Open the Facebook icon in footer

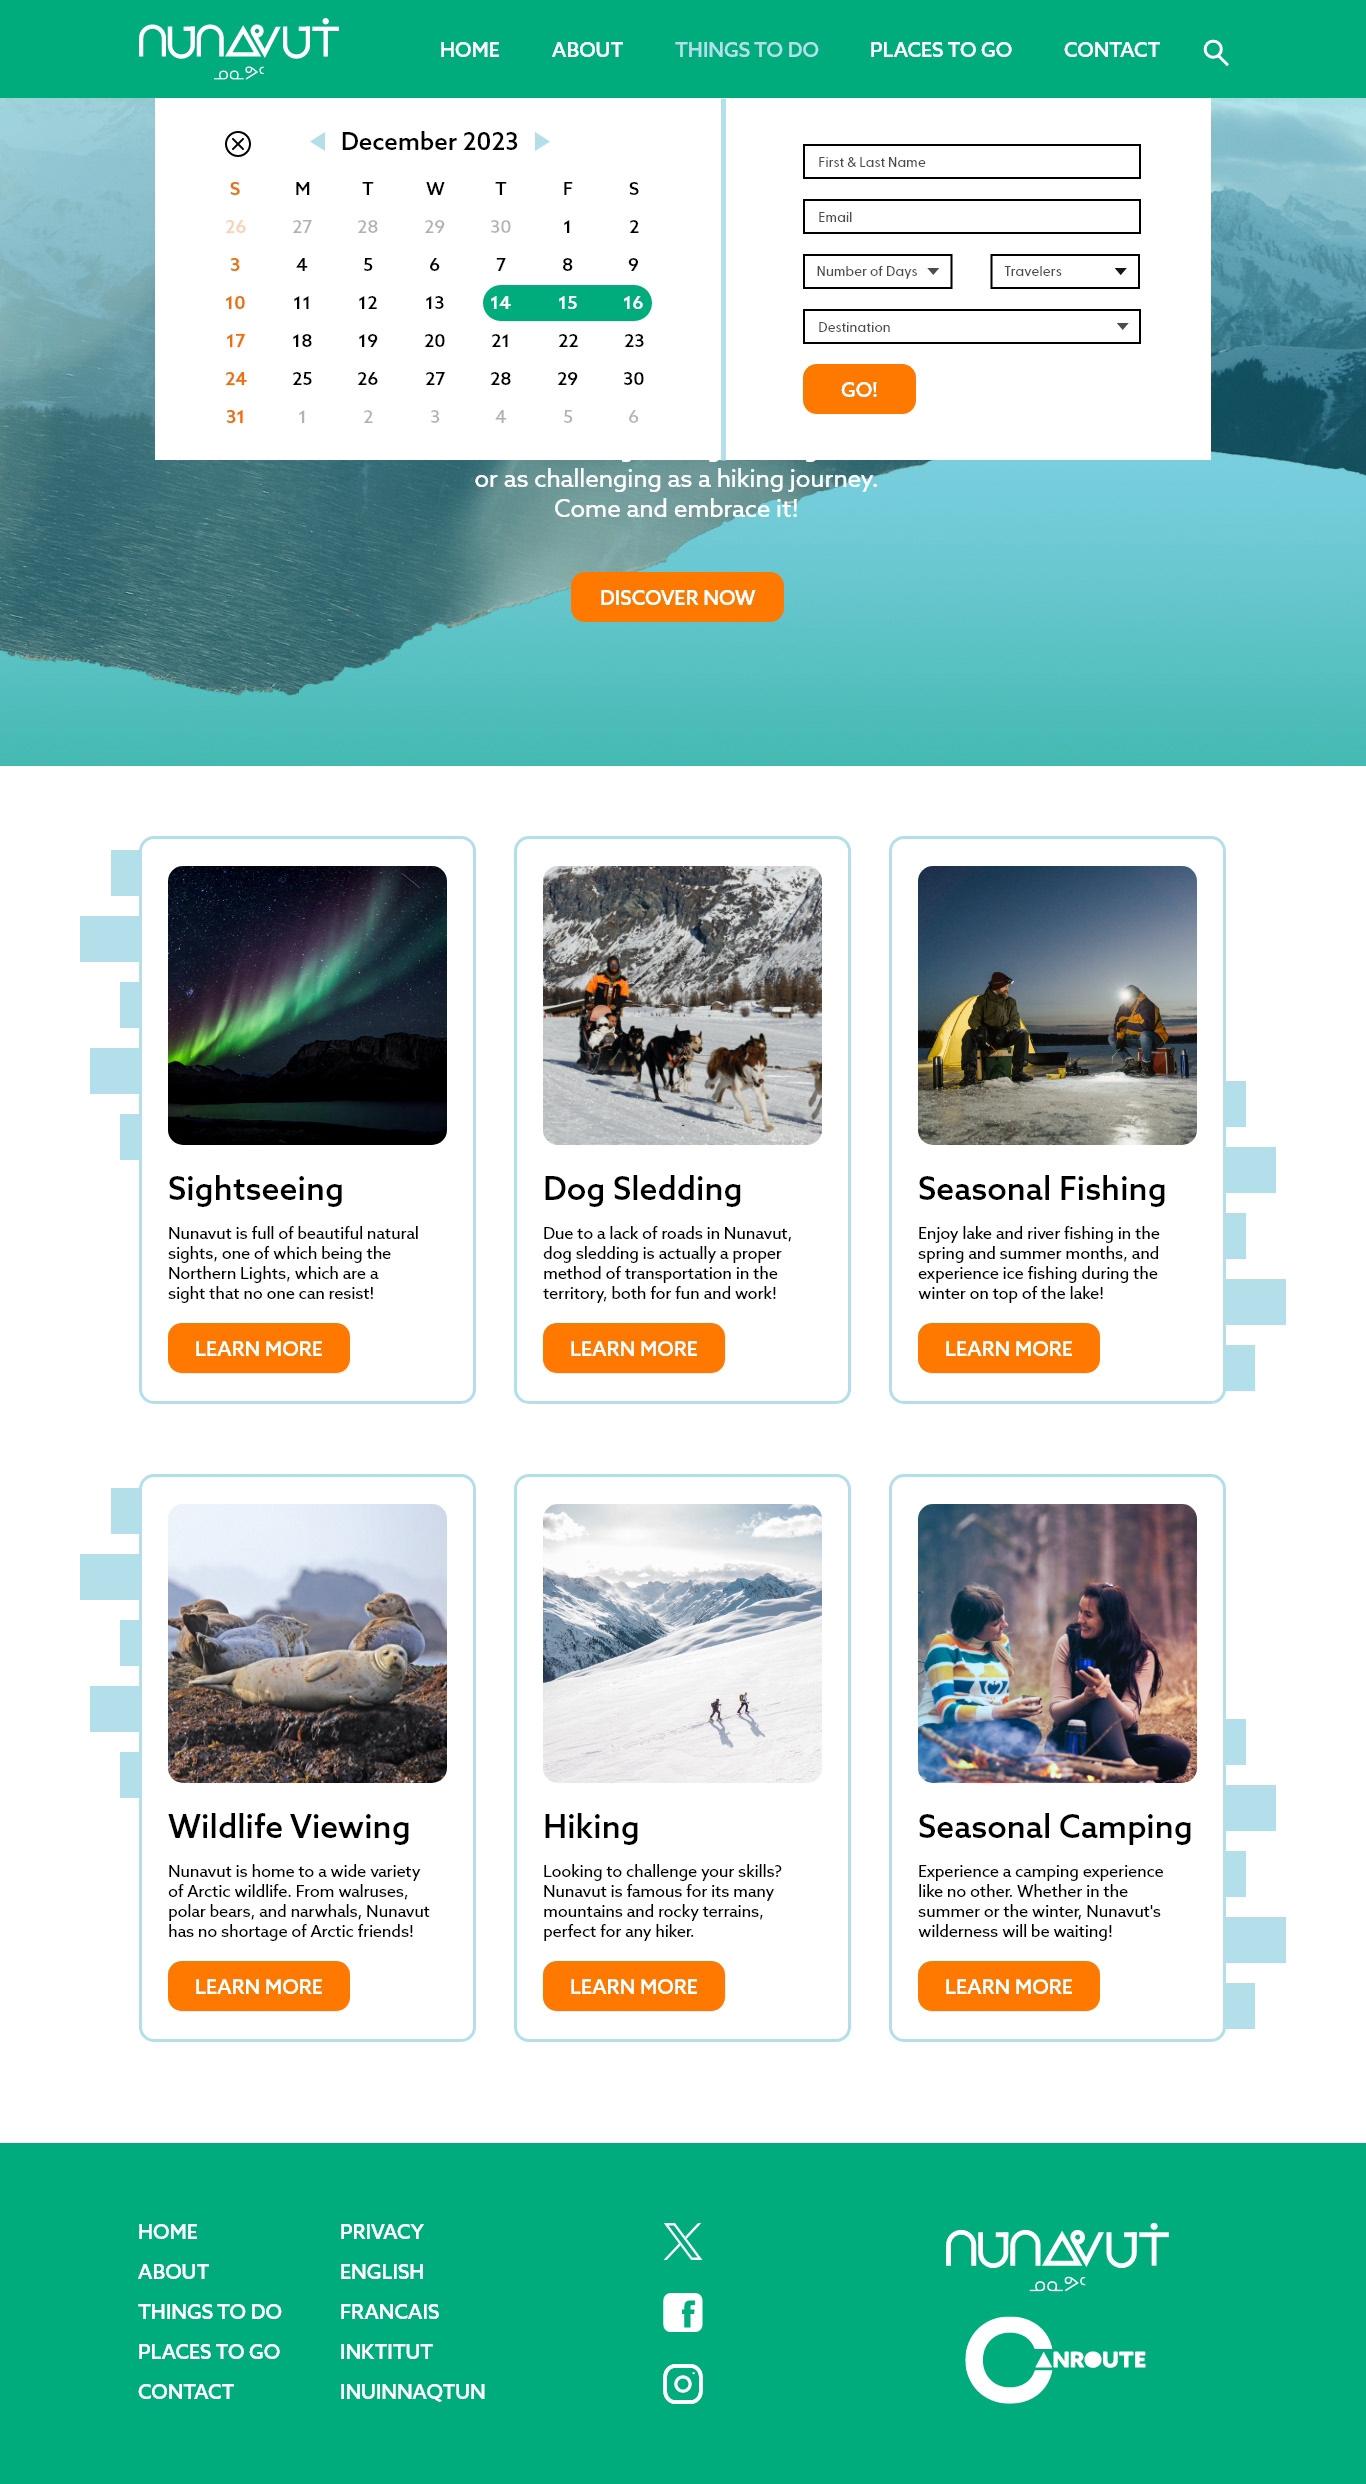point(683,2312)
